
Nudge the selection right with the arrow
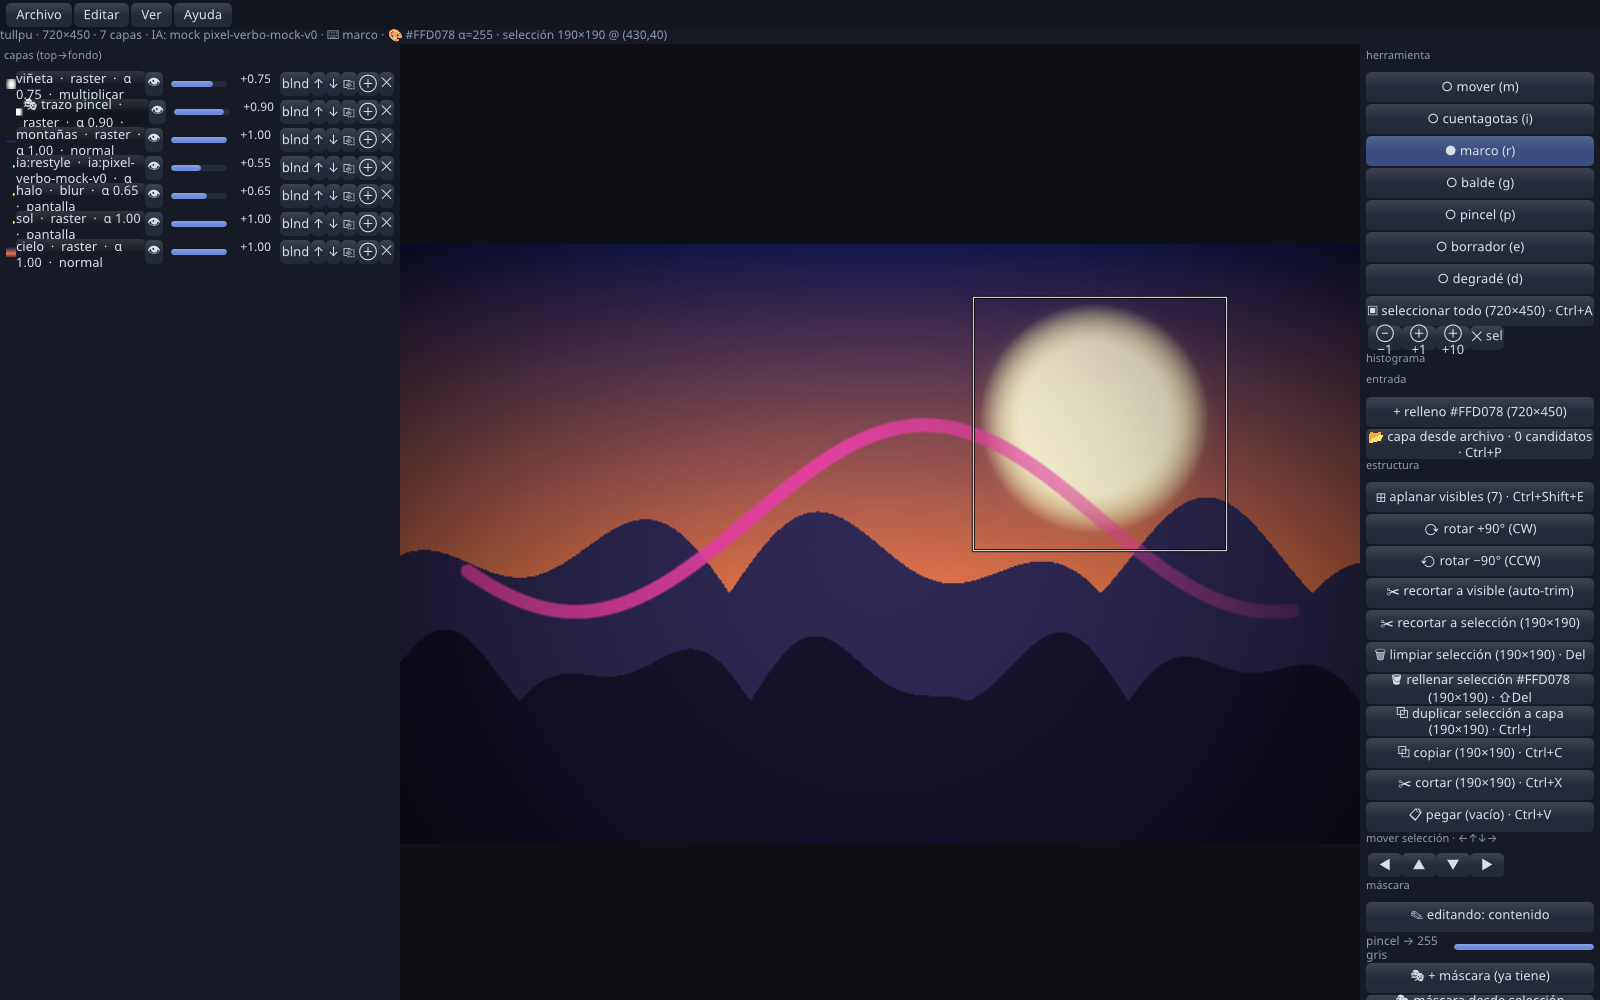1487,864
